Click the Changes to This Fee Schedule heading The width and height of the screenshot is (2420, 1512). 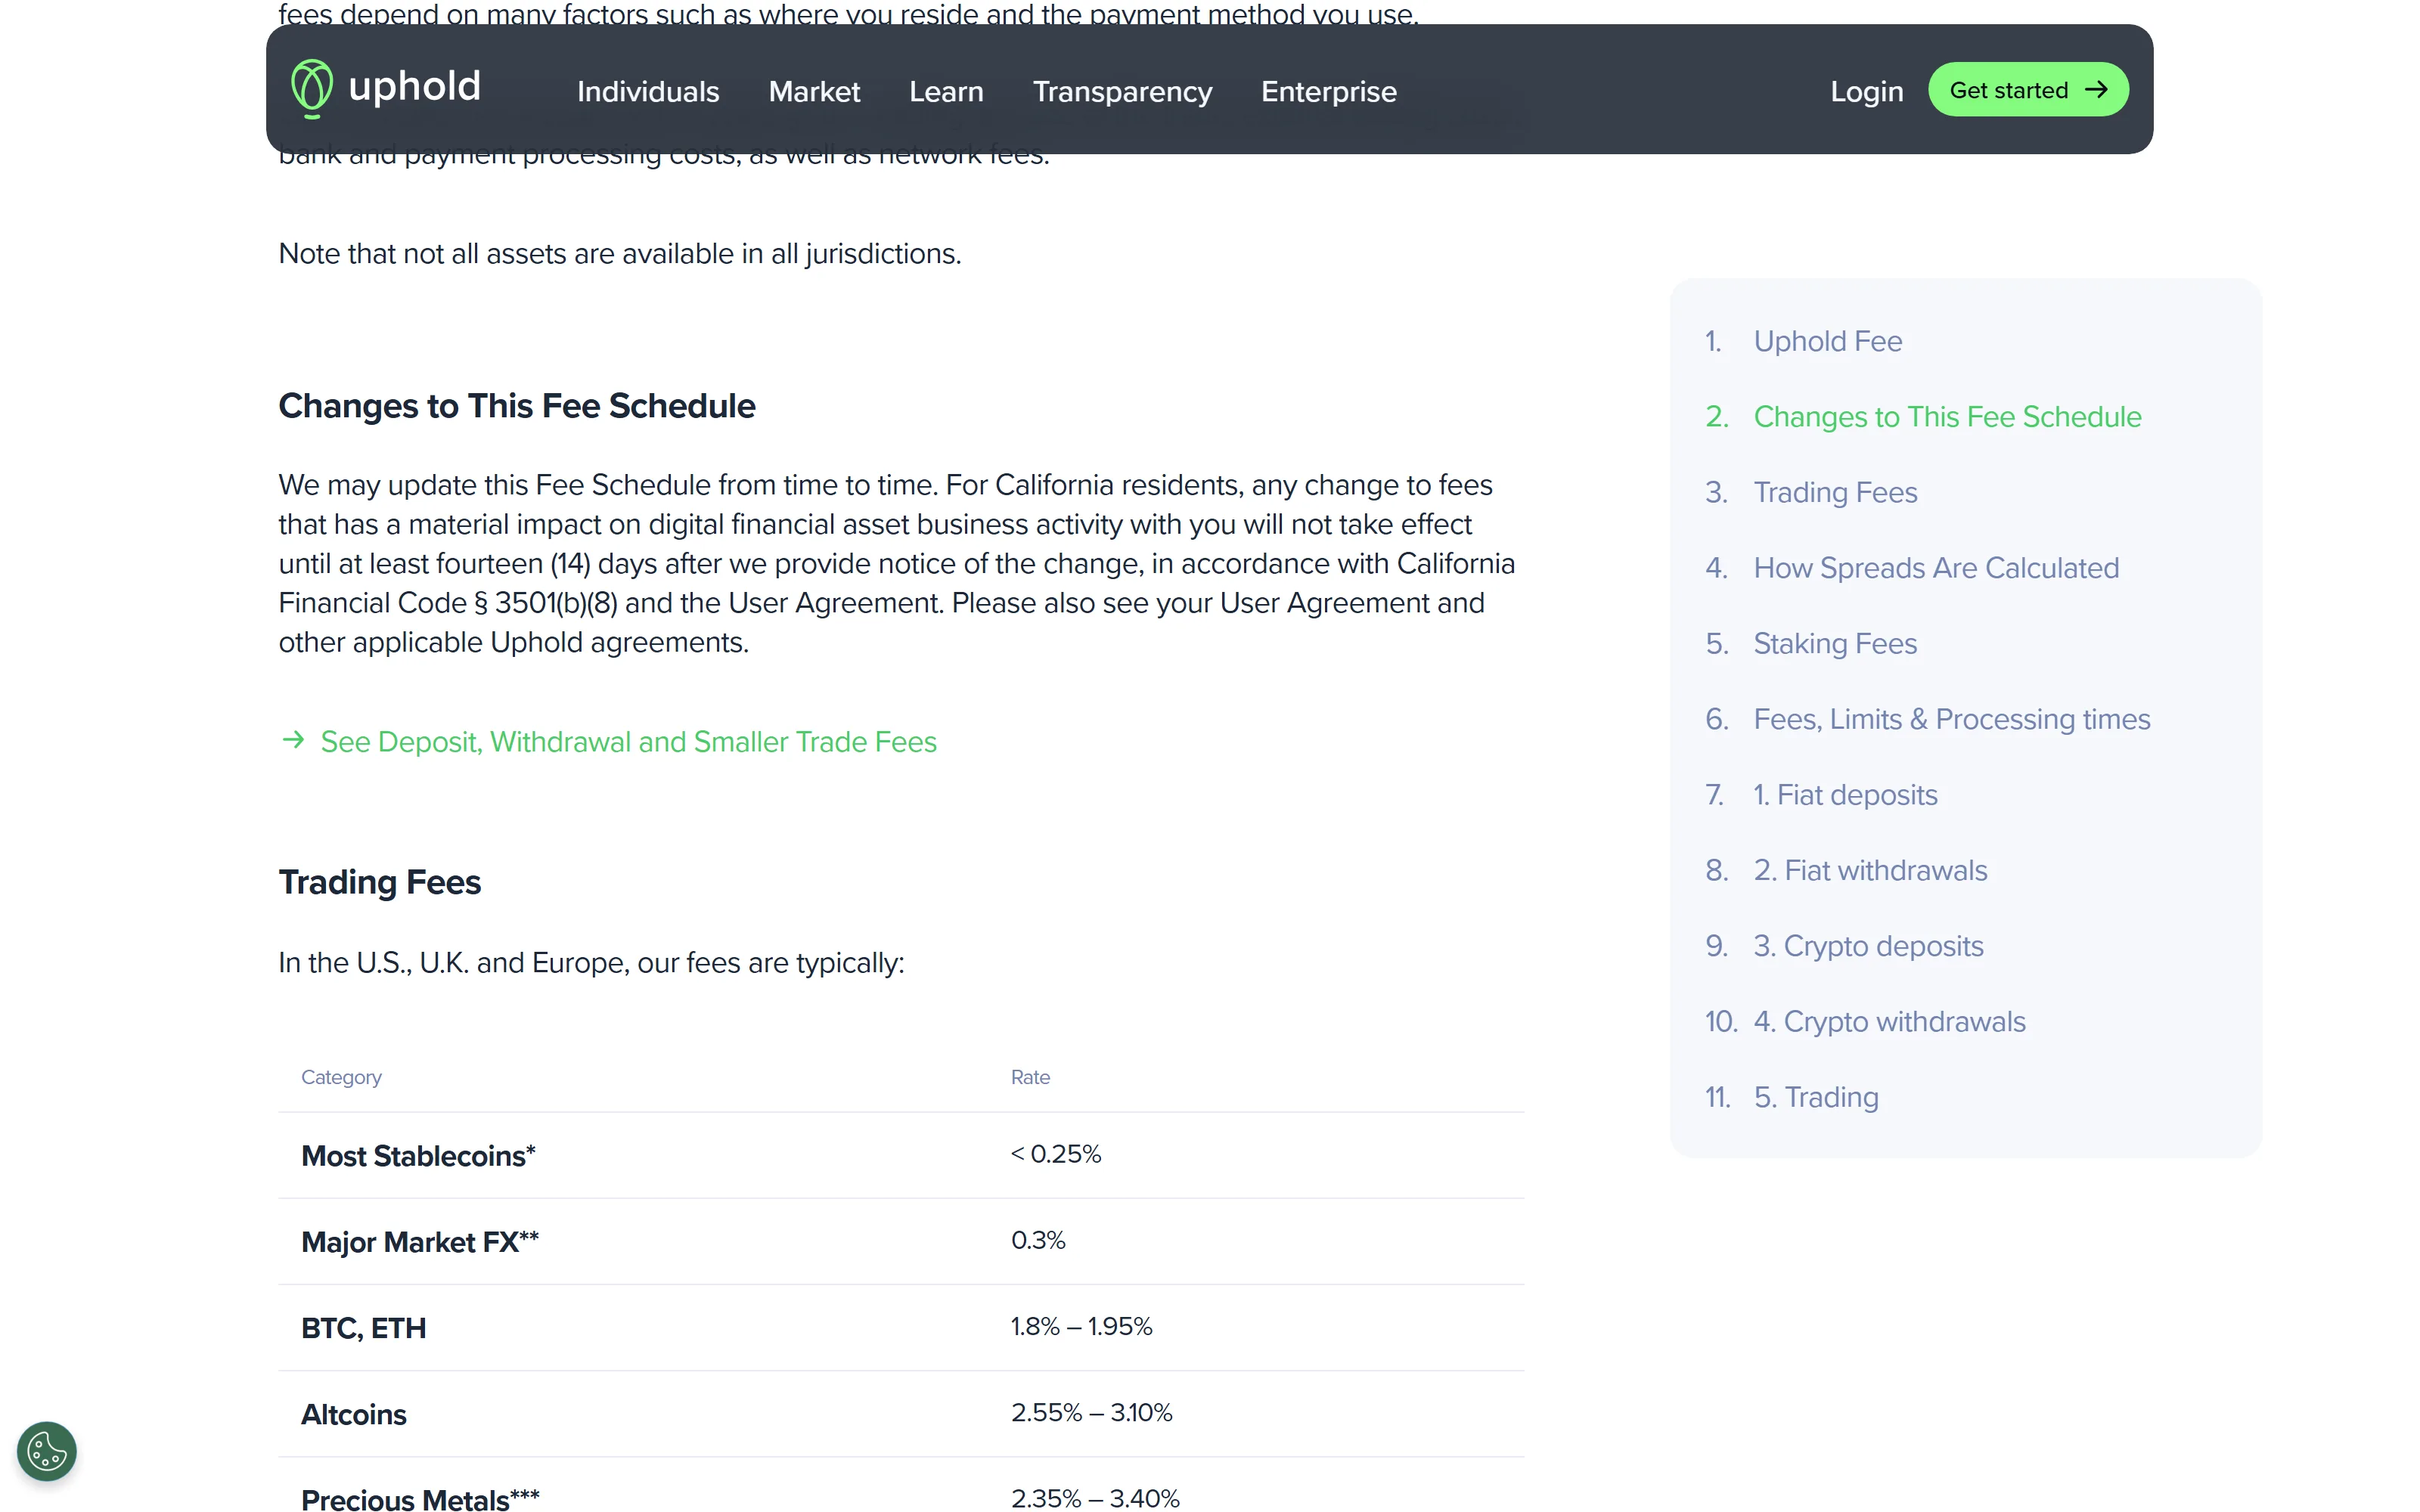pyautogui.click(x=516, y=406)
